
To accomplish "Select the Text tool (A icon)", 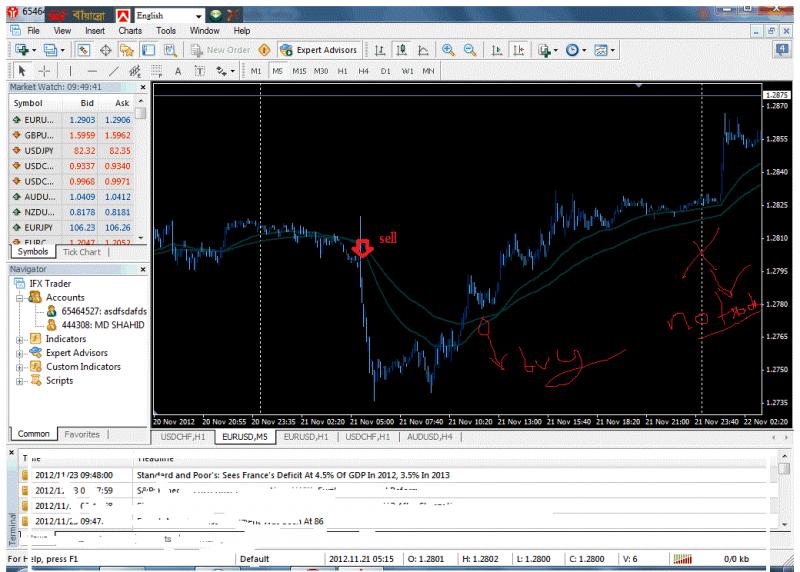I will (x=178, y=71).
